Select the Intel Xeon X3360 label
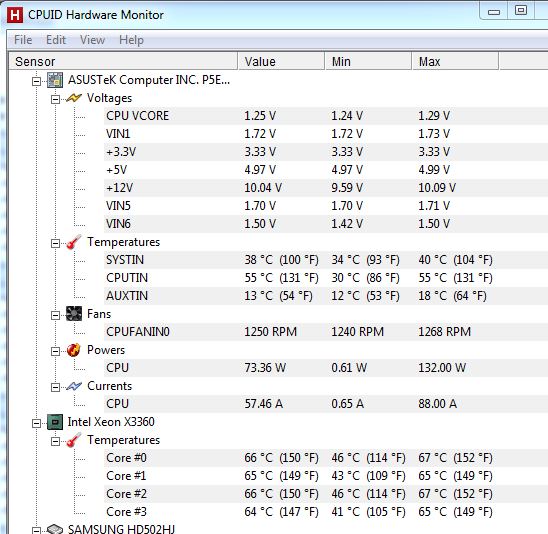This screenshot has width=548, height=534. click(111, 422)
